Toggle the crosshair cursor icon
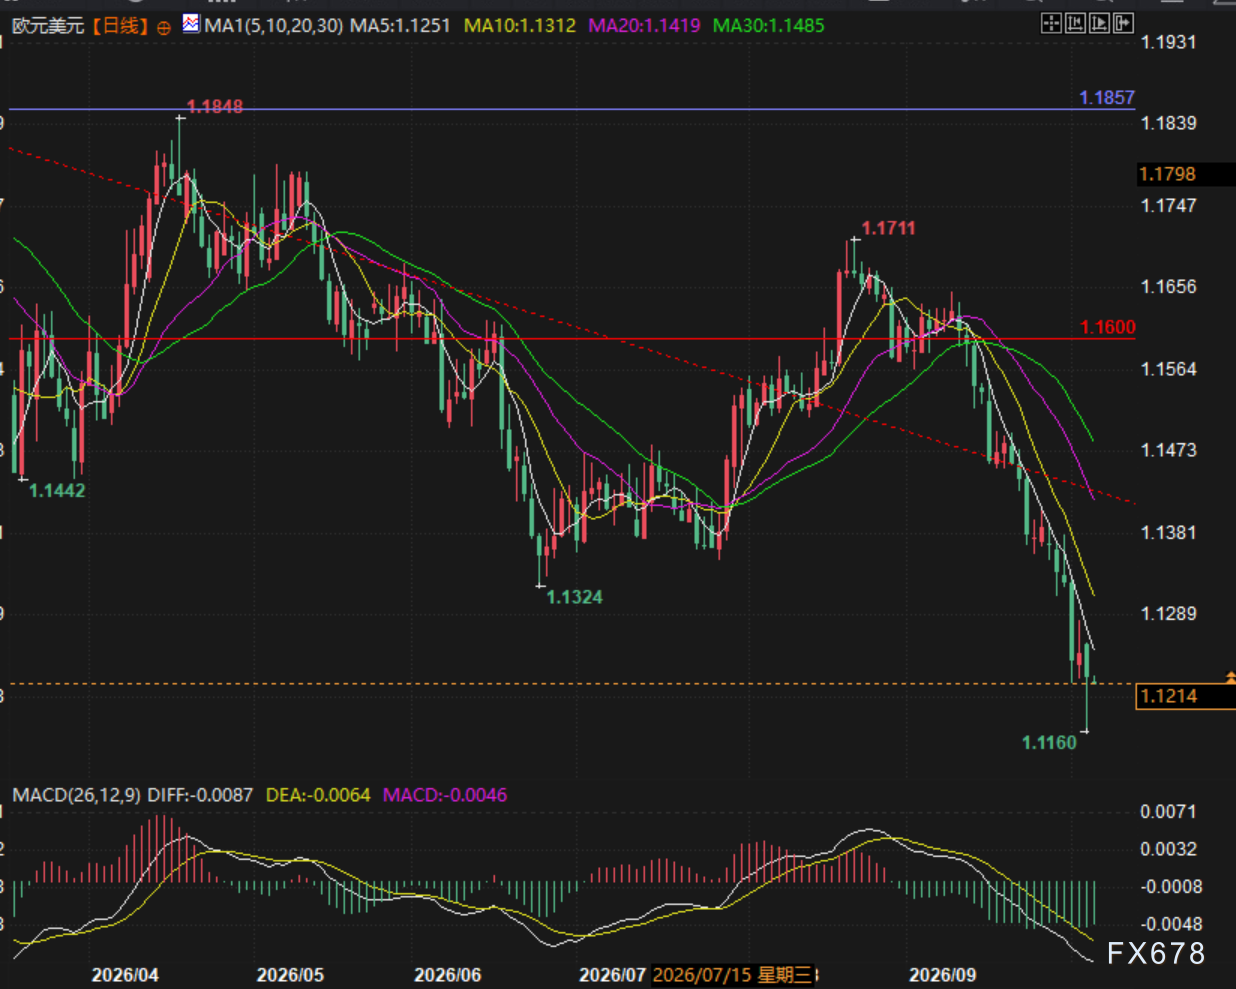1236x989 pixels. 1051,23
